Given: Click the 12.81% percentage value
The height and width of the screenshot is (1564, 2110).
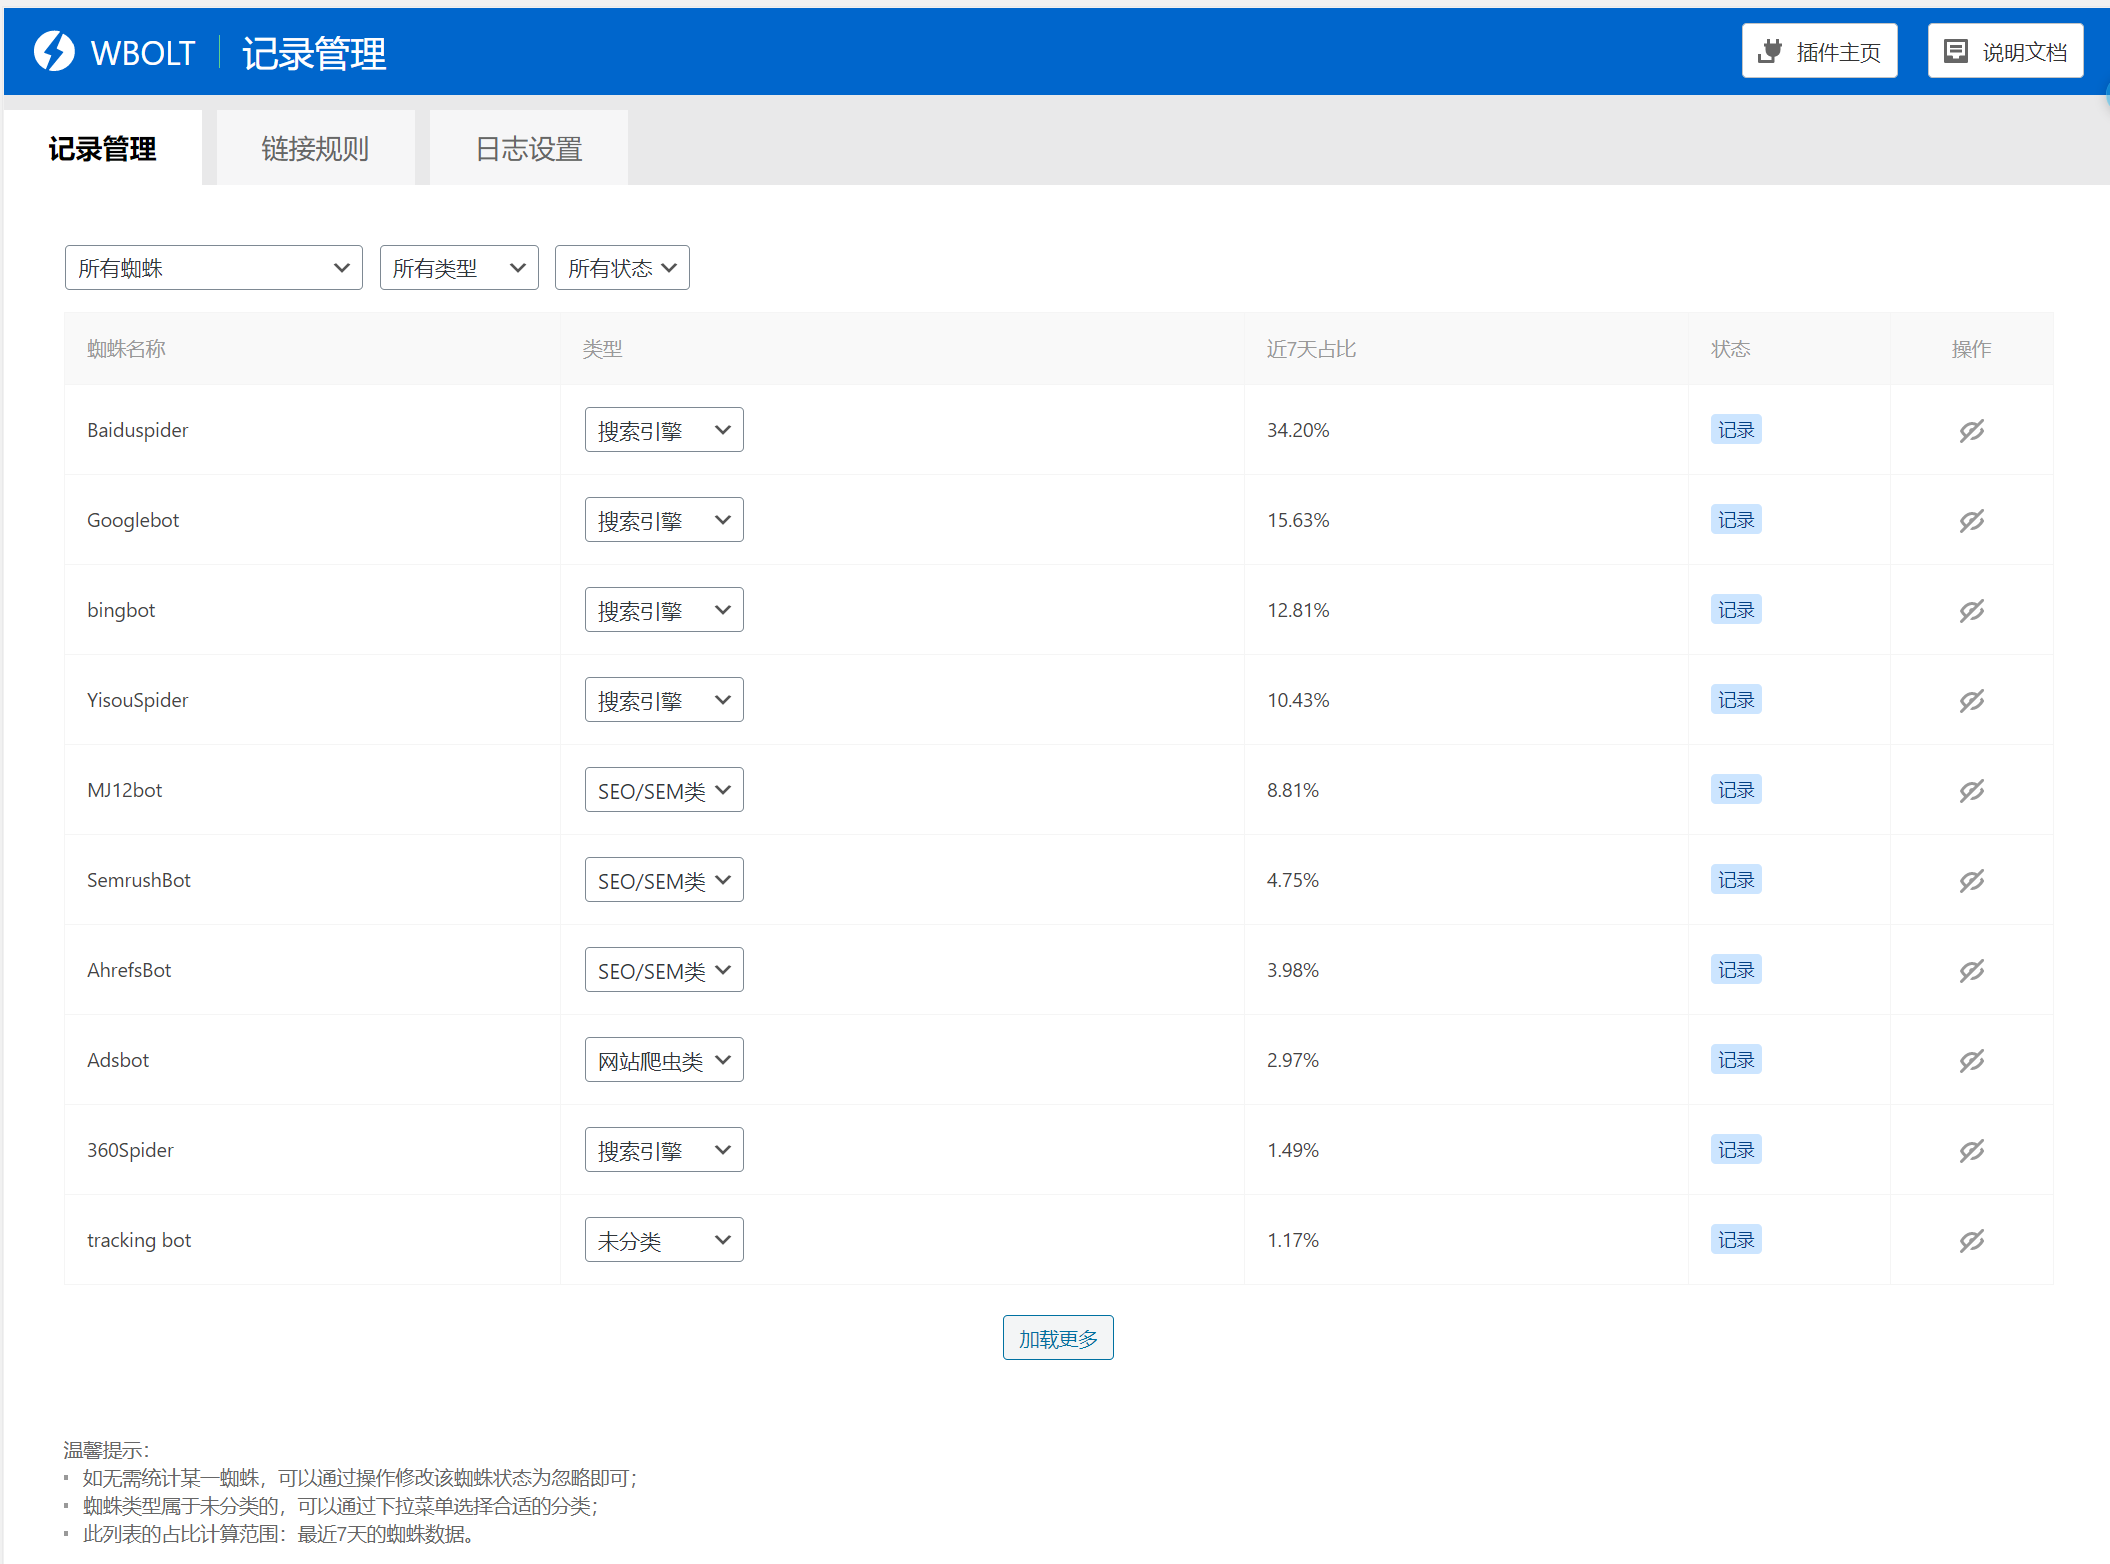Looking at the screenshot, I should [x=1298, y=610].
